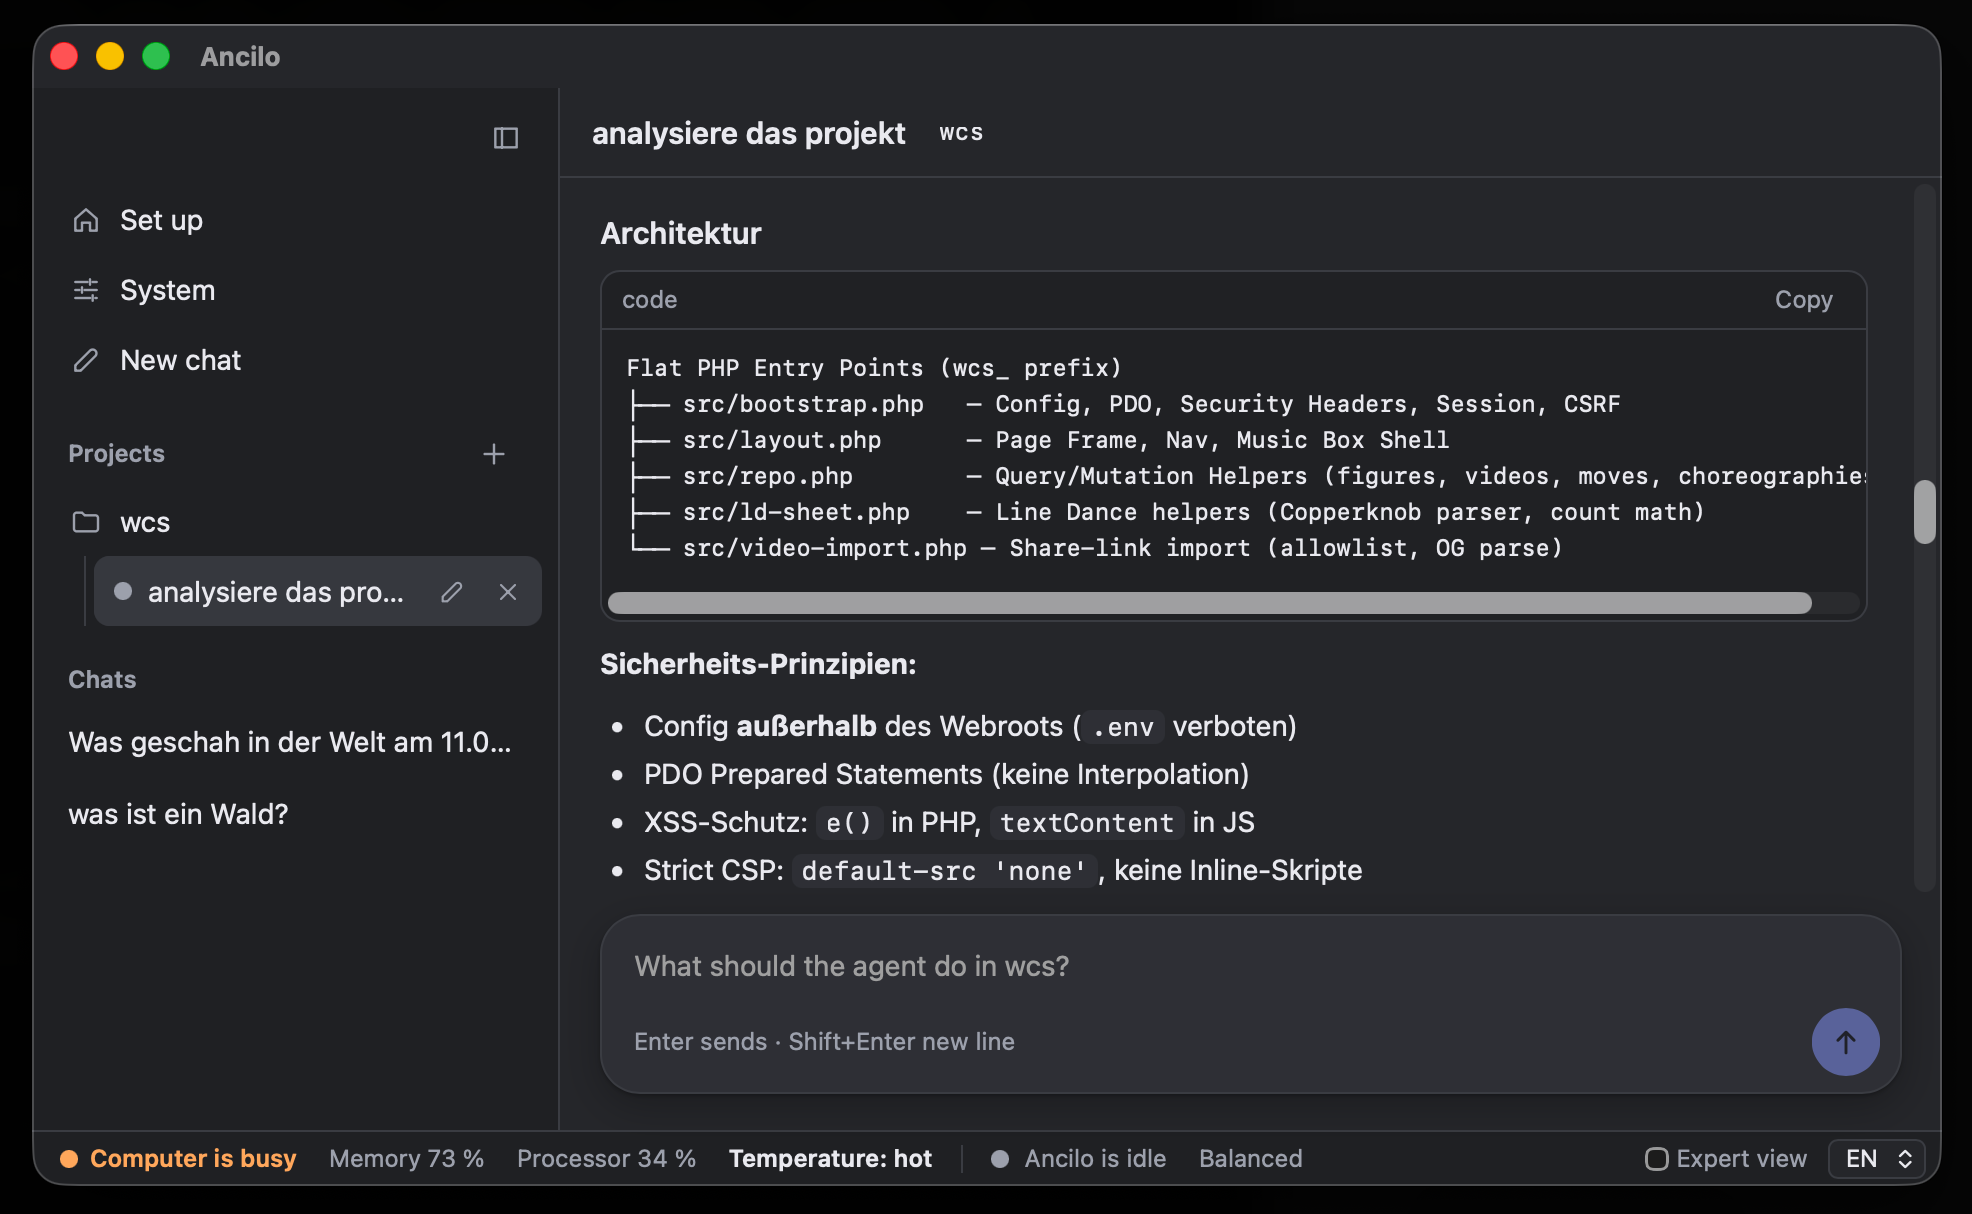Click the 'src/video-import.php' line in code
The height and width of the screenshot is (1214, 1972).
click(1094, 548)
